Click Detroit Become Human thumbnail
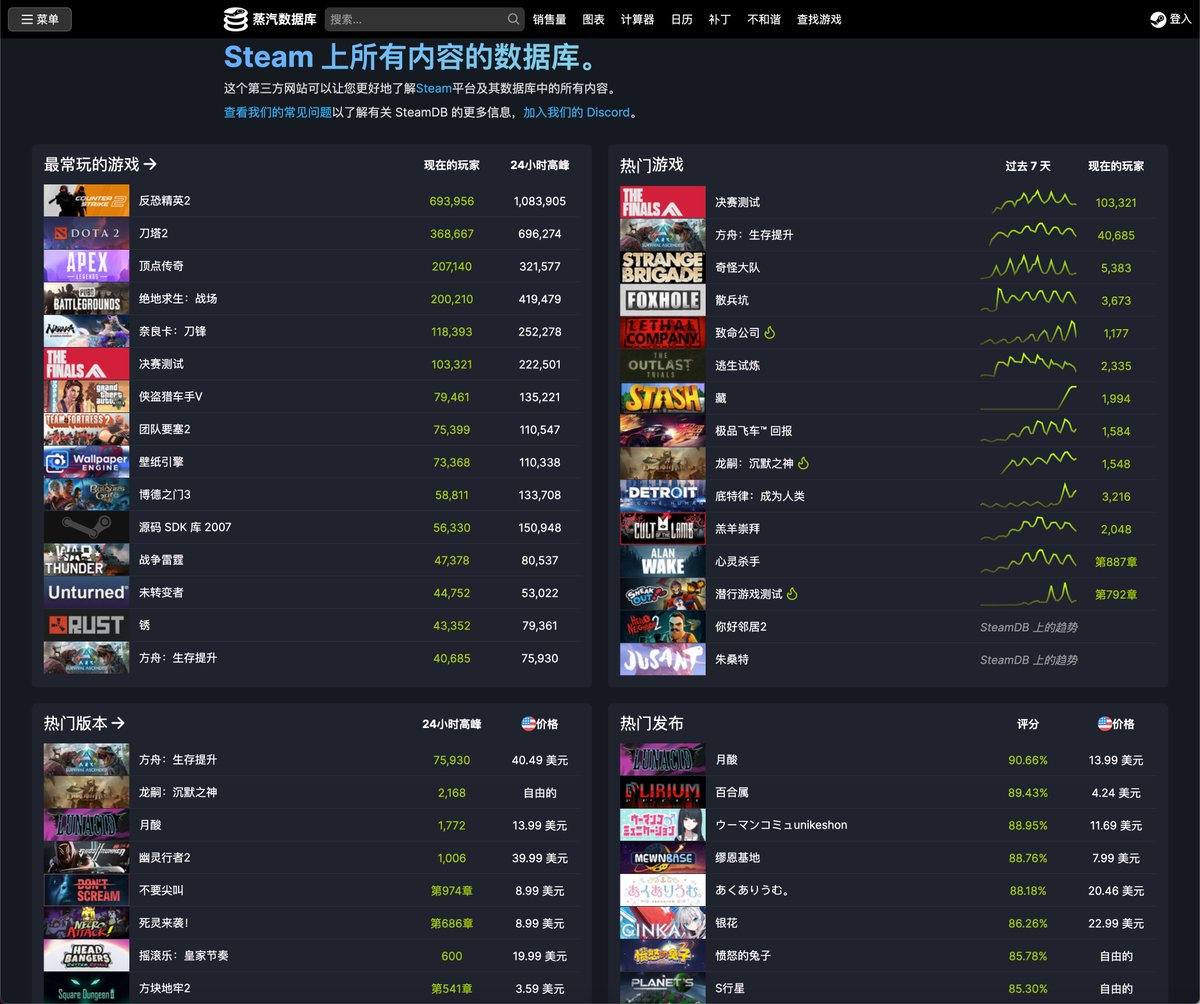The height and width of the screenshot is (1004, 1200). (x=663, y=495)
